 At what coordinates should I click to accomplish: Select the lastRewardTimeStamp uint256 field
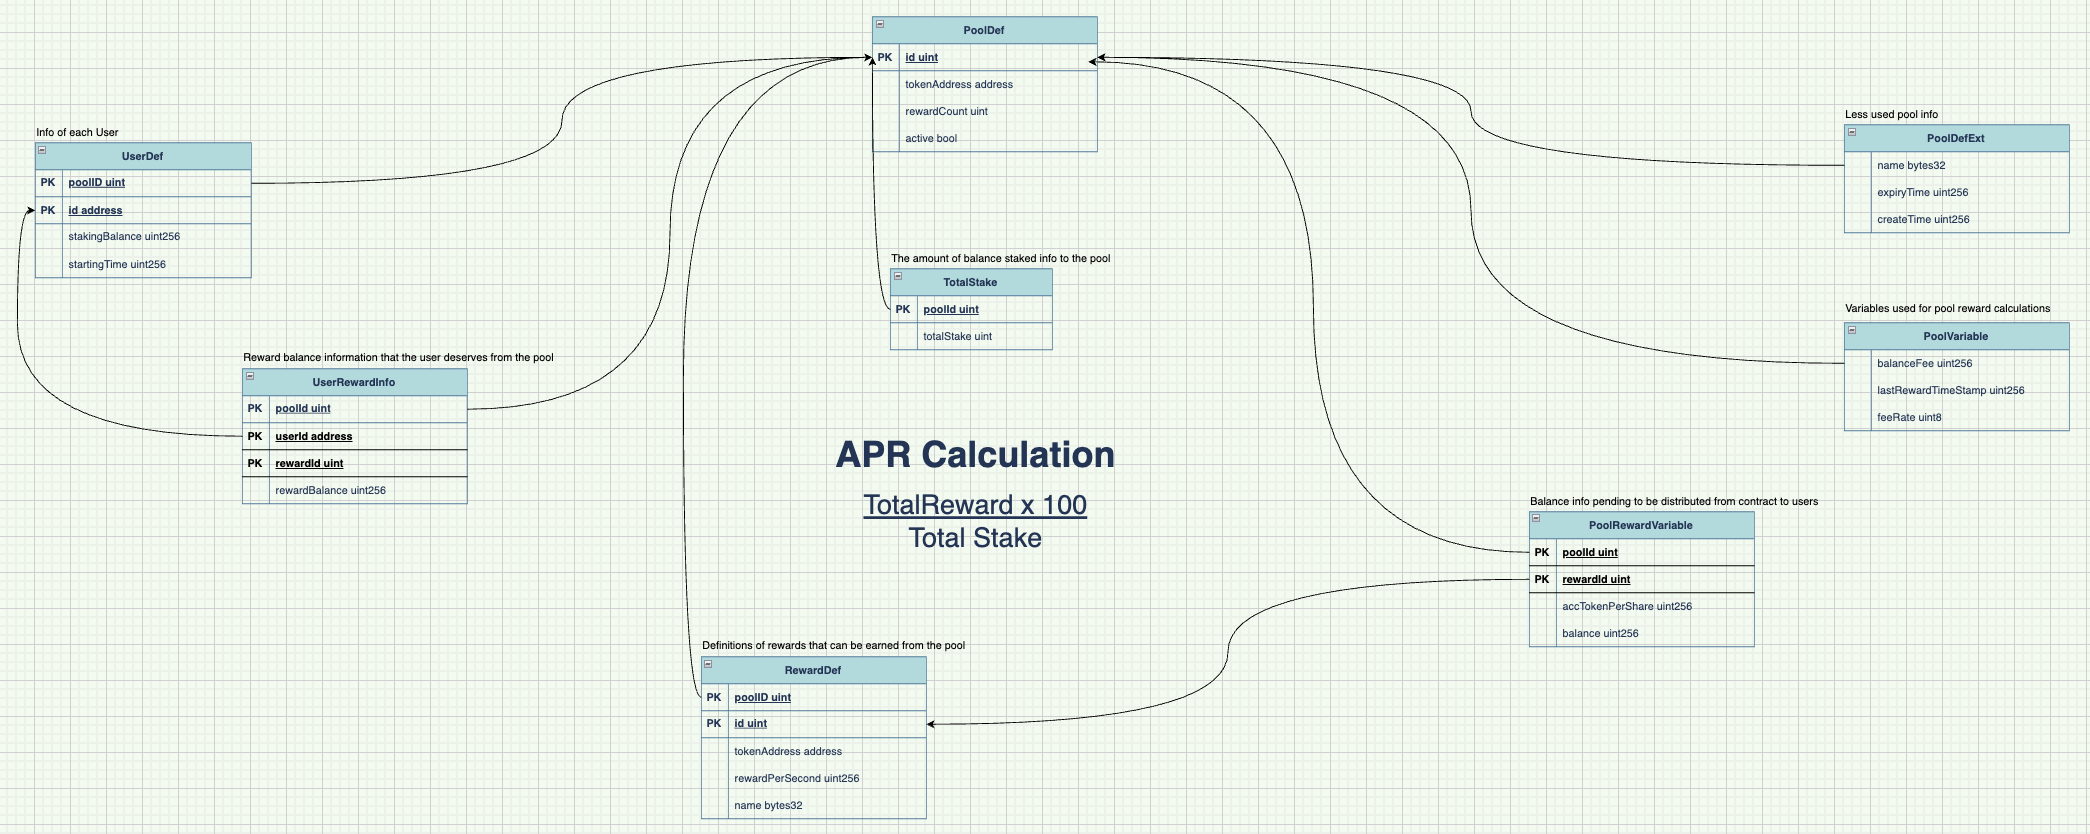(x=1950, y=391)
